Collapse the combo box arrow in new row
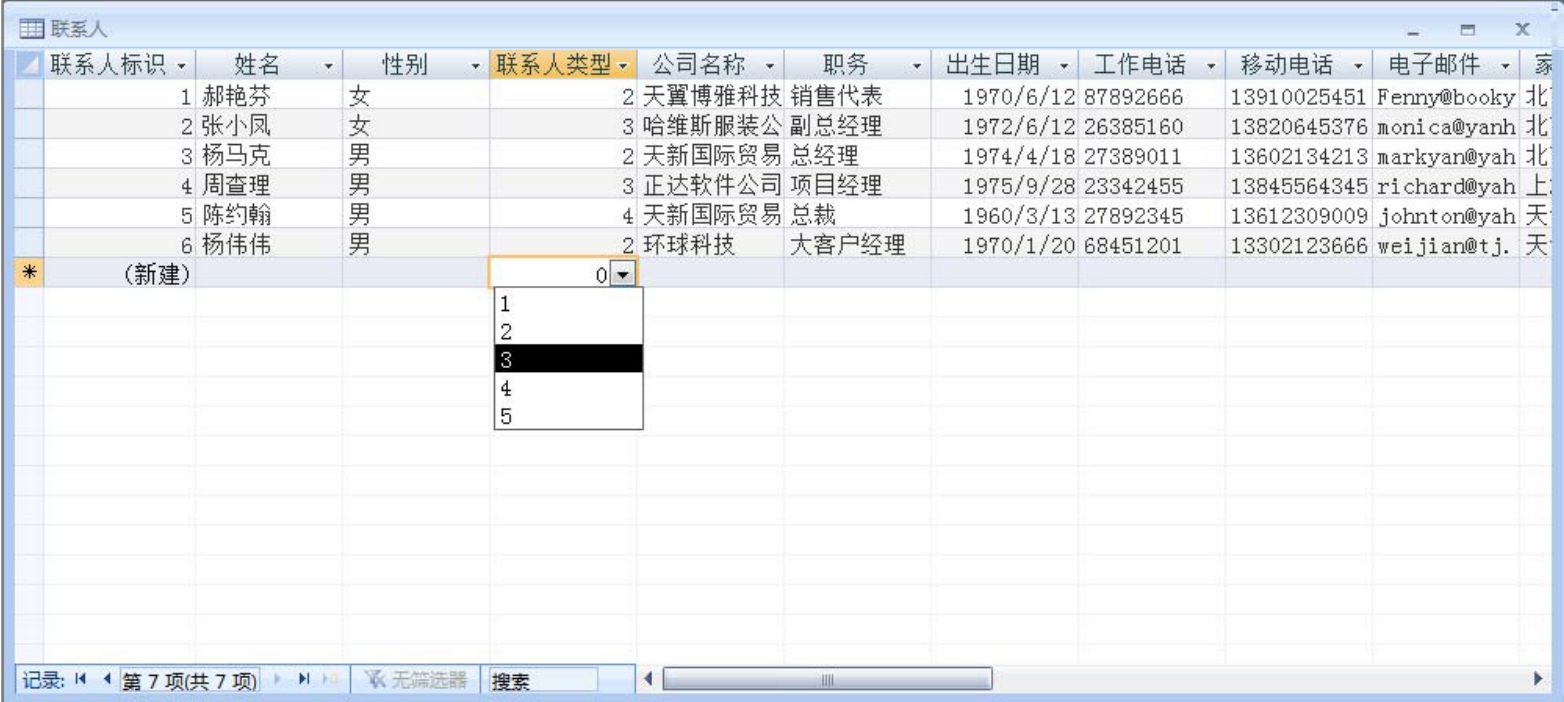The height and width of the screenshot is (702, 1564). tap(625, 273)
